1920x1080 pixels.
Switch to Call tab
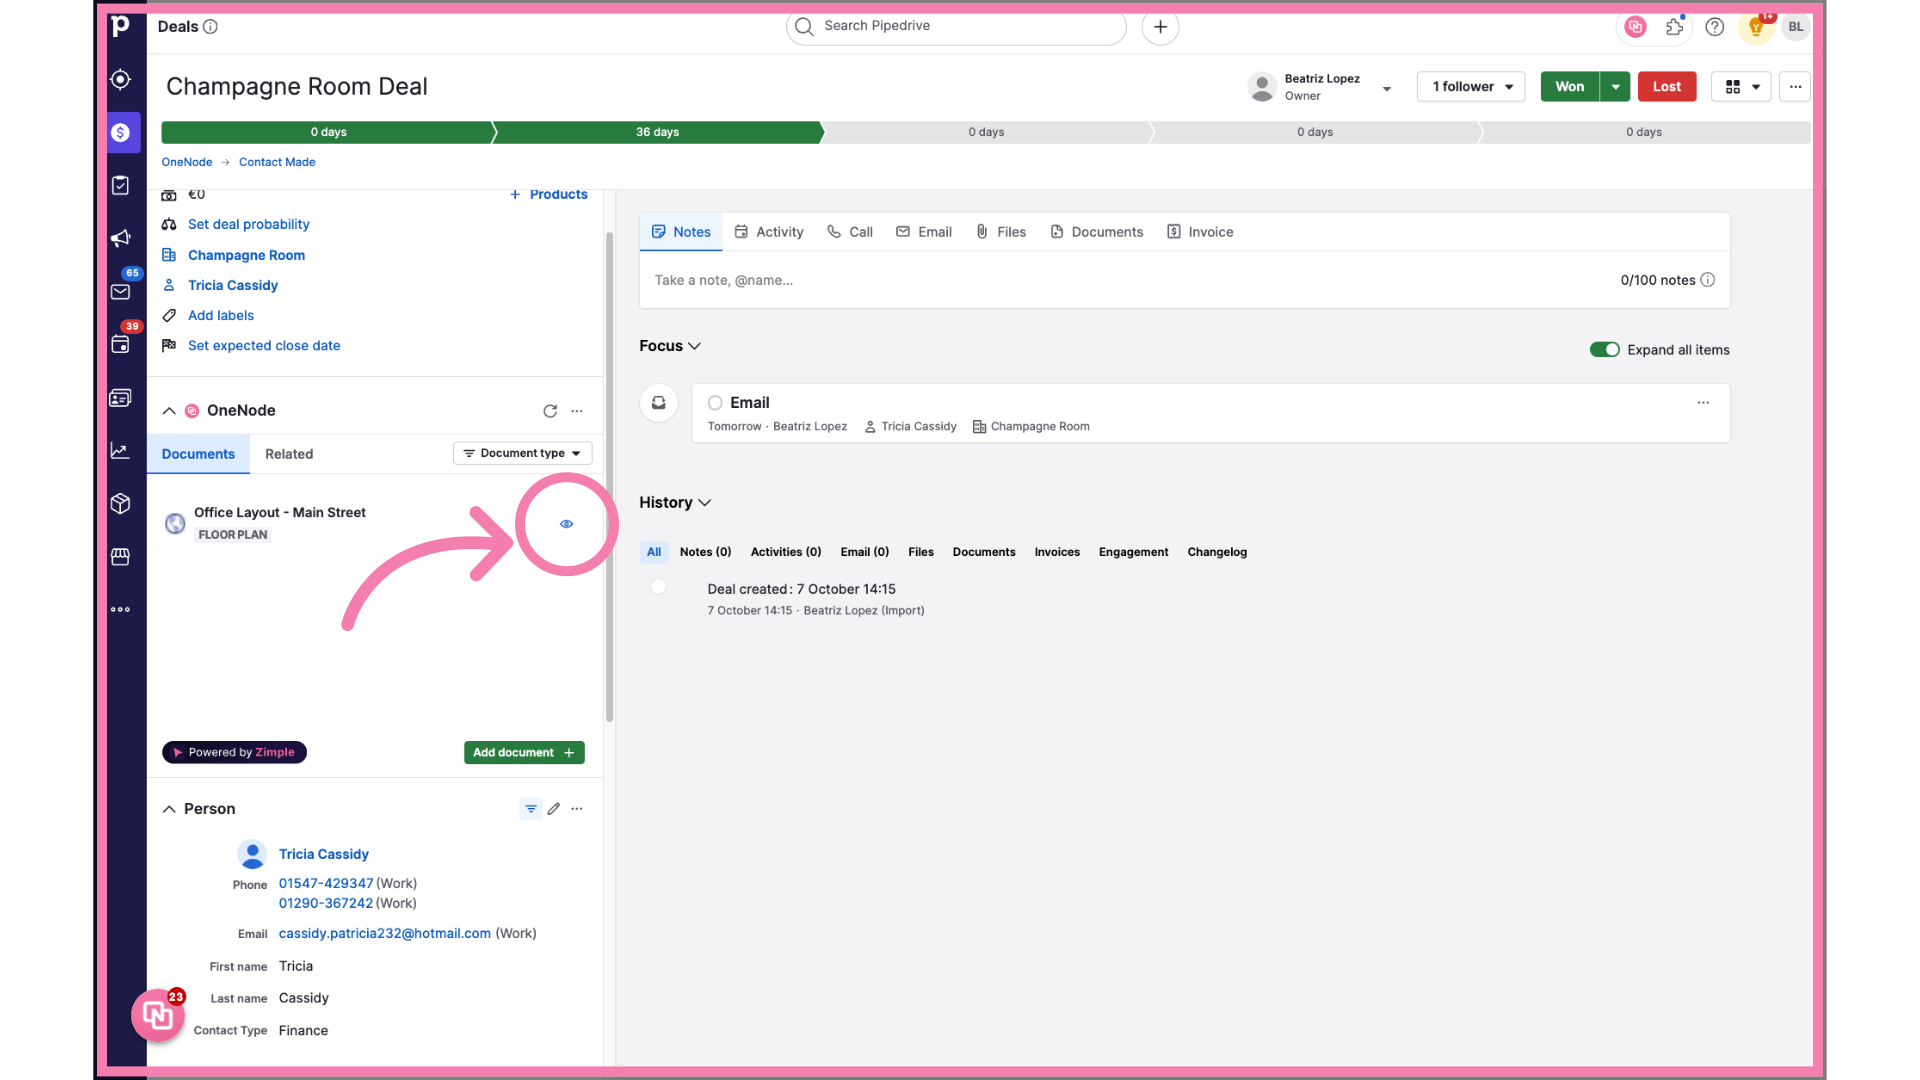point(850,232)
